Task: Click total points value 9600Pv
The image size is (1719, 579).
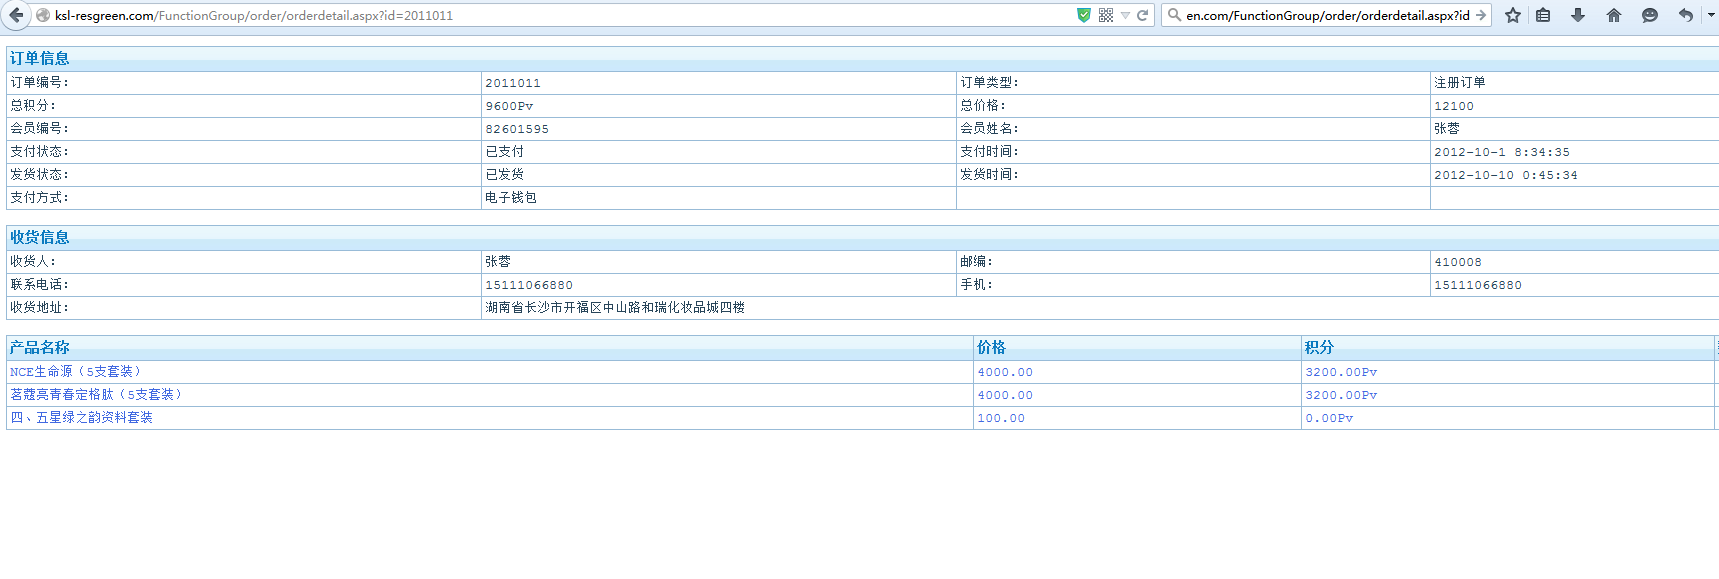Action: (x=509, y=106)
